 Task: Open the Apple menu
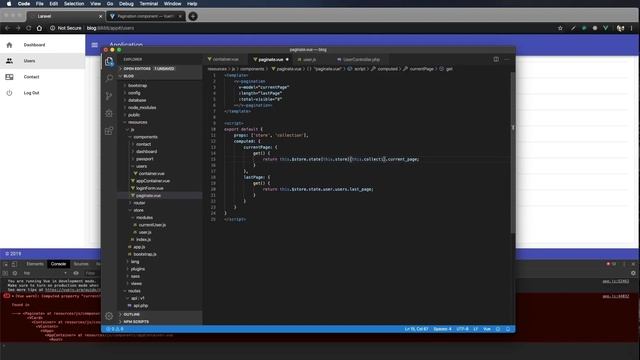point(9,4)
